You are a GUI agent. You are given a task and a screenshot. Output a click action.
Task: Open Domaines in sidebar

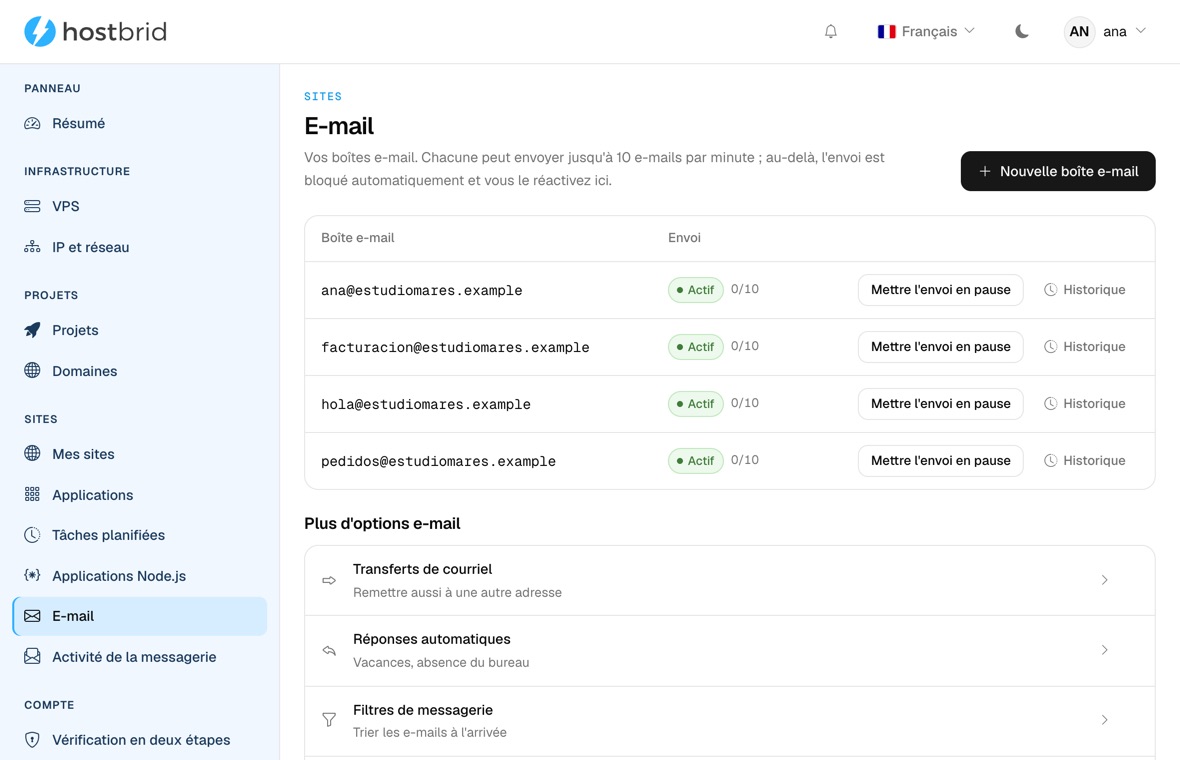[140, 371]
